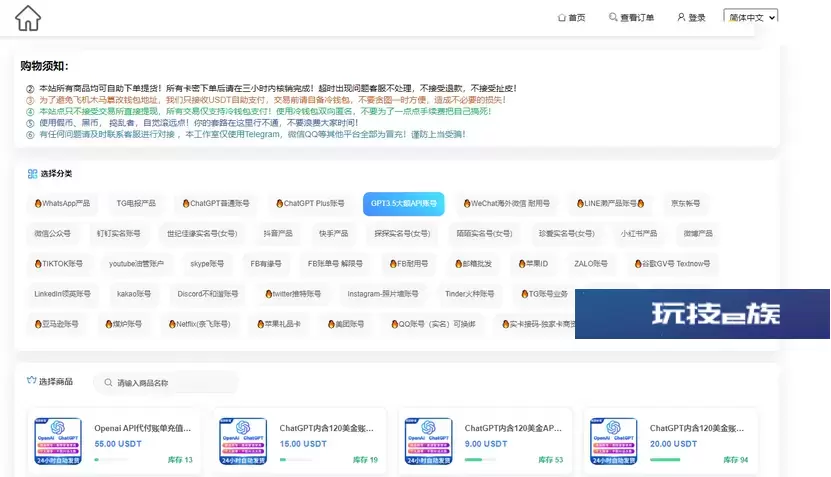Select the ChatGPT Plus账号 category
Screen dimensions: 831x477
(x=310, y=204)
